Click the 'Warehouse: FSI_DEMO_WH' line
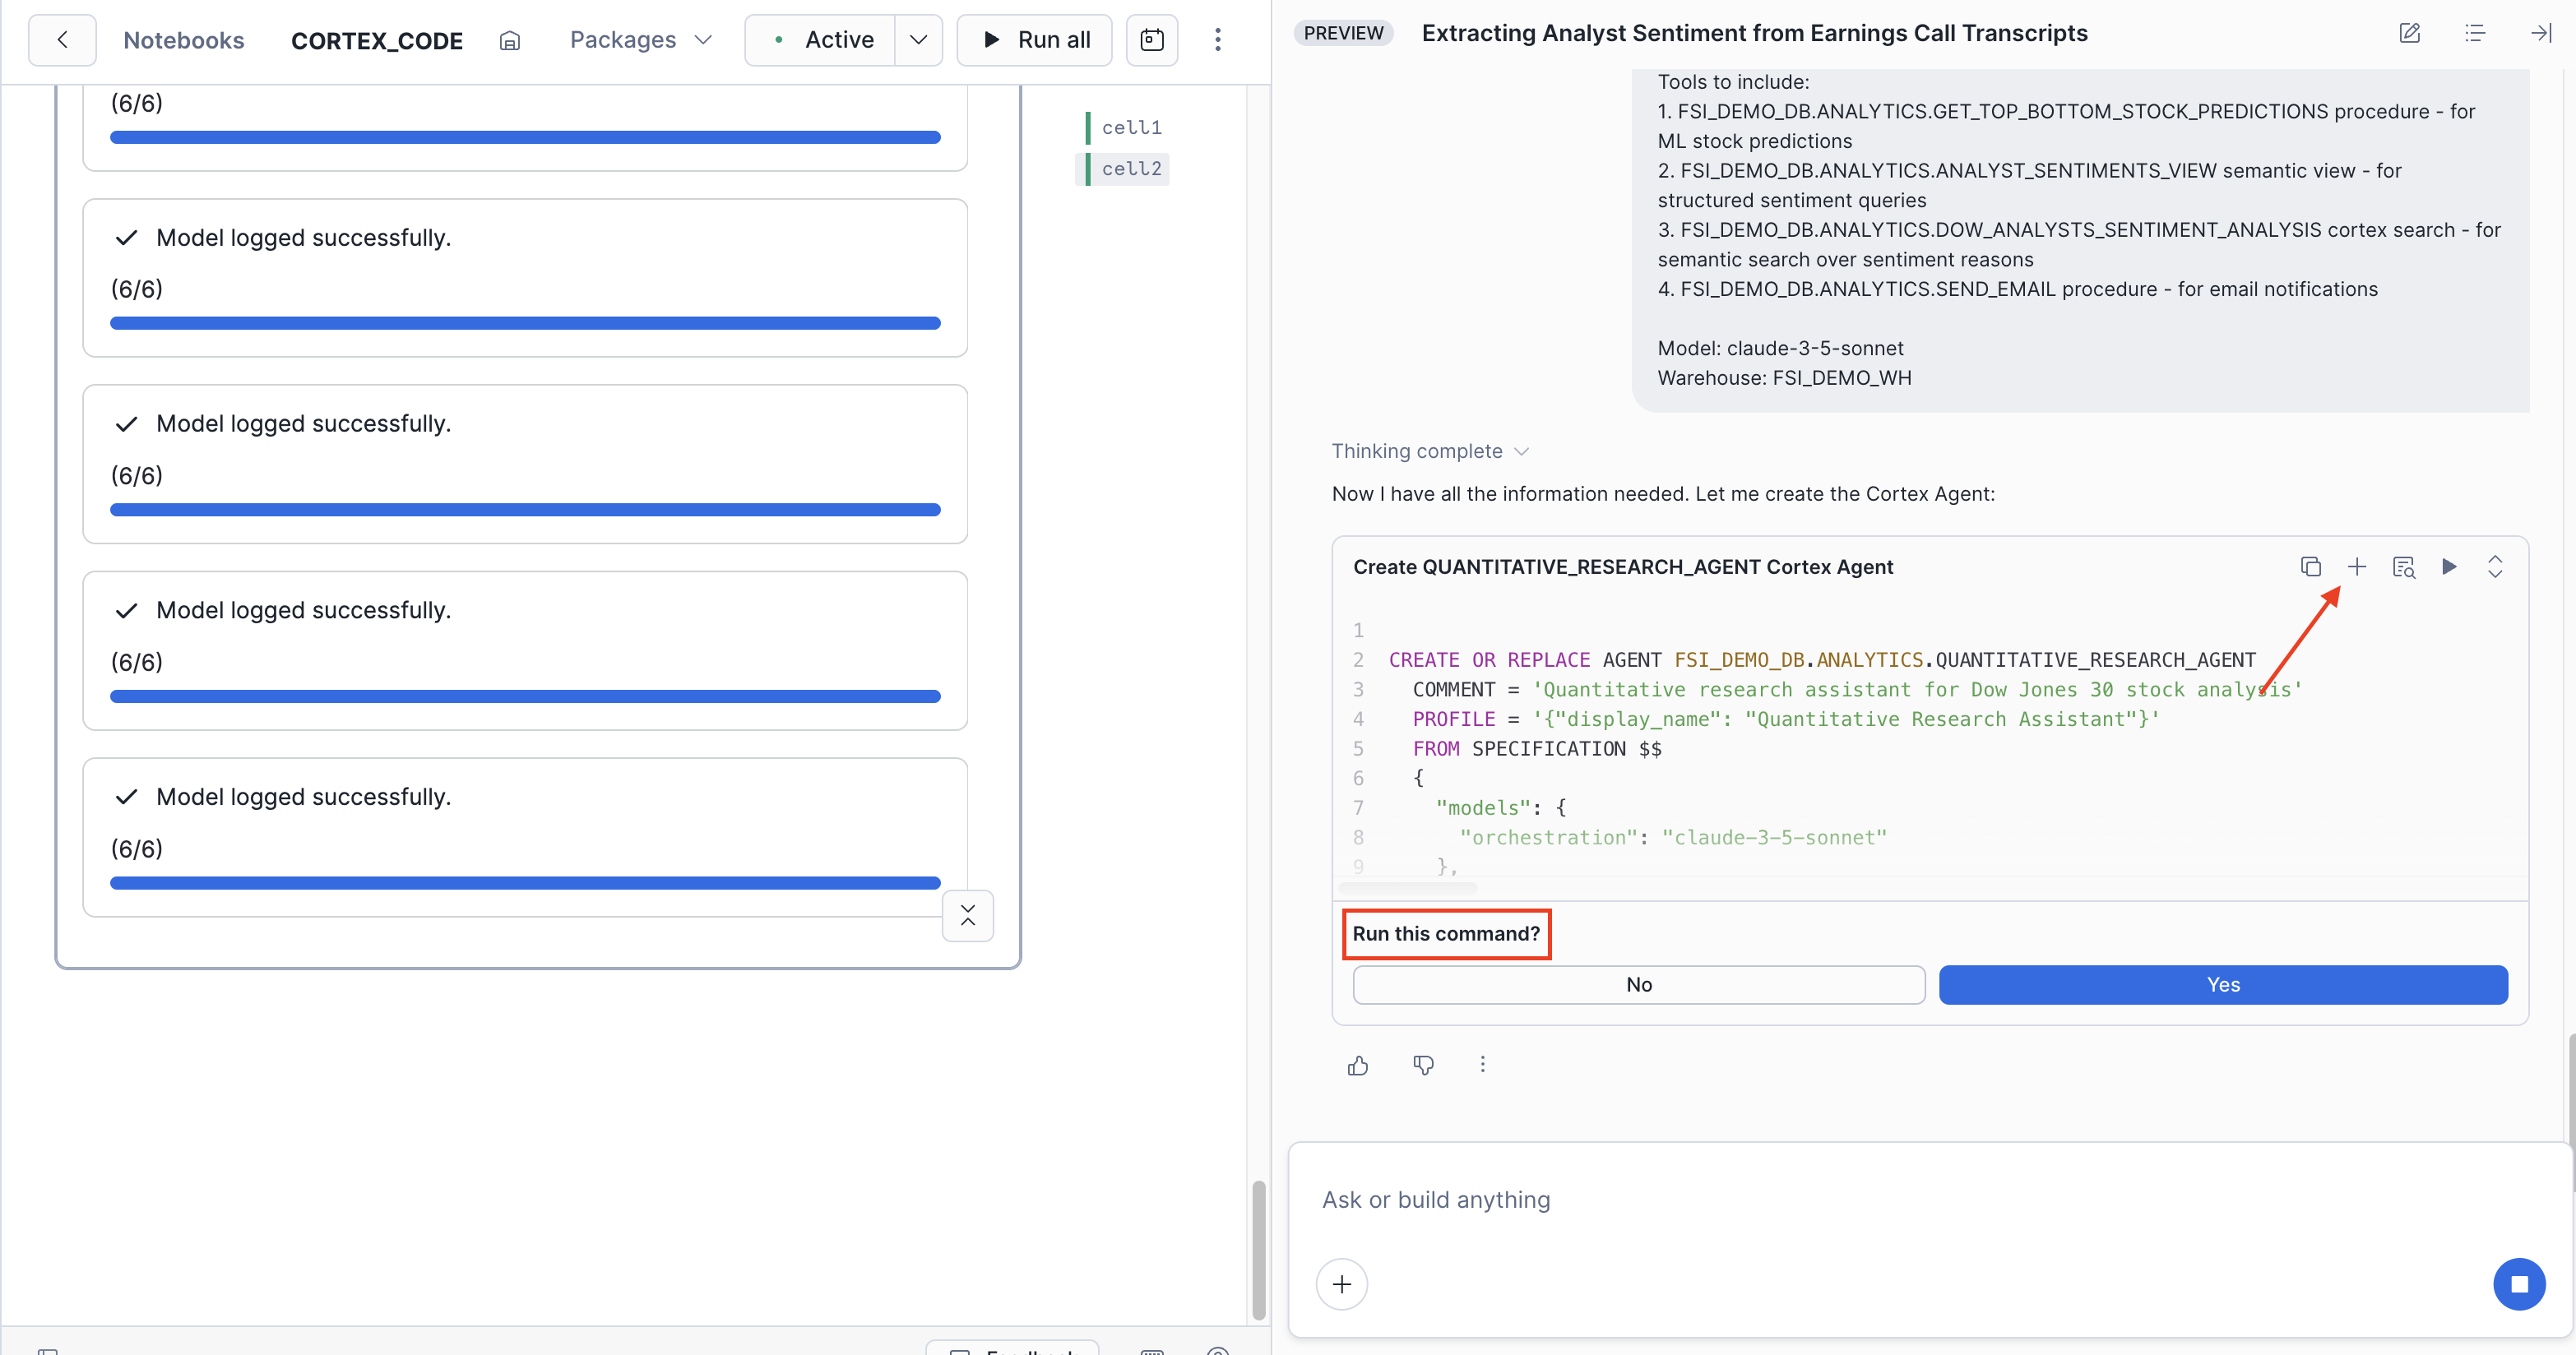Screen dimensions: 2576x1355 click(1784, 378)
